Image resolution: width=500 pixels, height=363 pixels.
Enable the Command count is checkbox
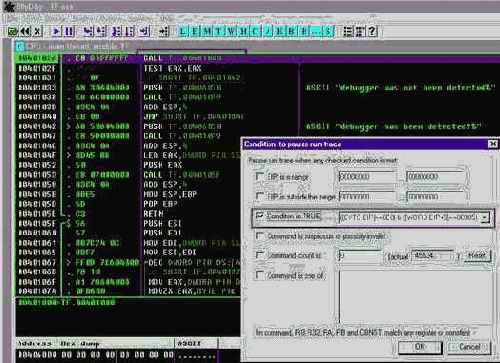tap(260, 255)
